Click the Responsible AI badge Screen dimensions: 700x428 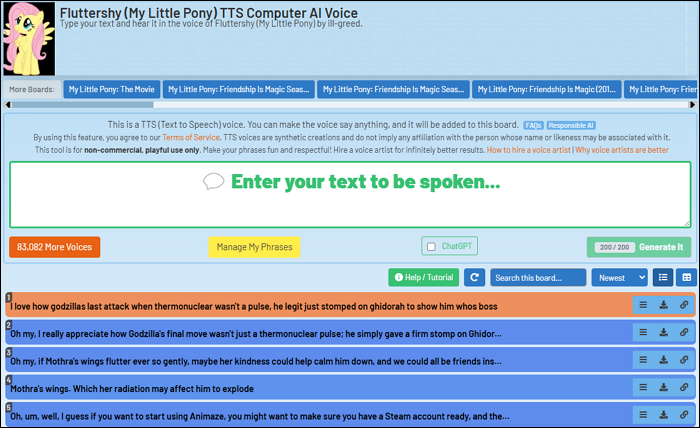pyautogui.click(x=571, y=125)
